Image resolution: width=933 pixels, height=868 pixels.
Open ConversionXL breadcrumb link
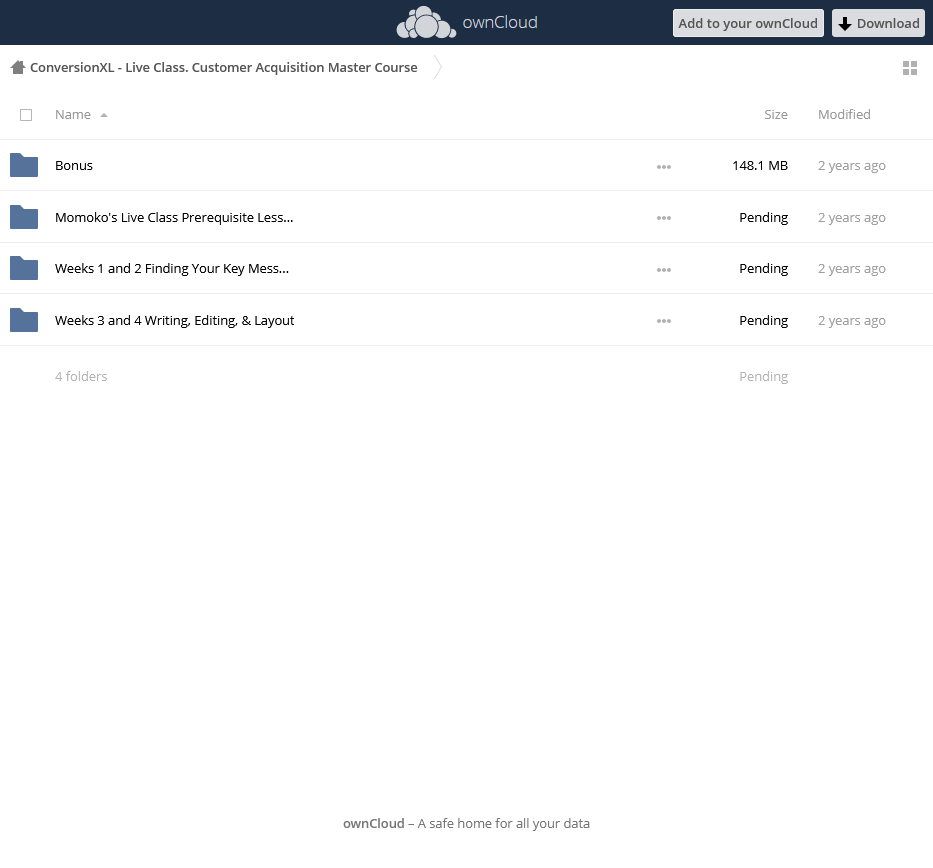pyautogui.click(x=224, y=67)
